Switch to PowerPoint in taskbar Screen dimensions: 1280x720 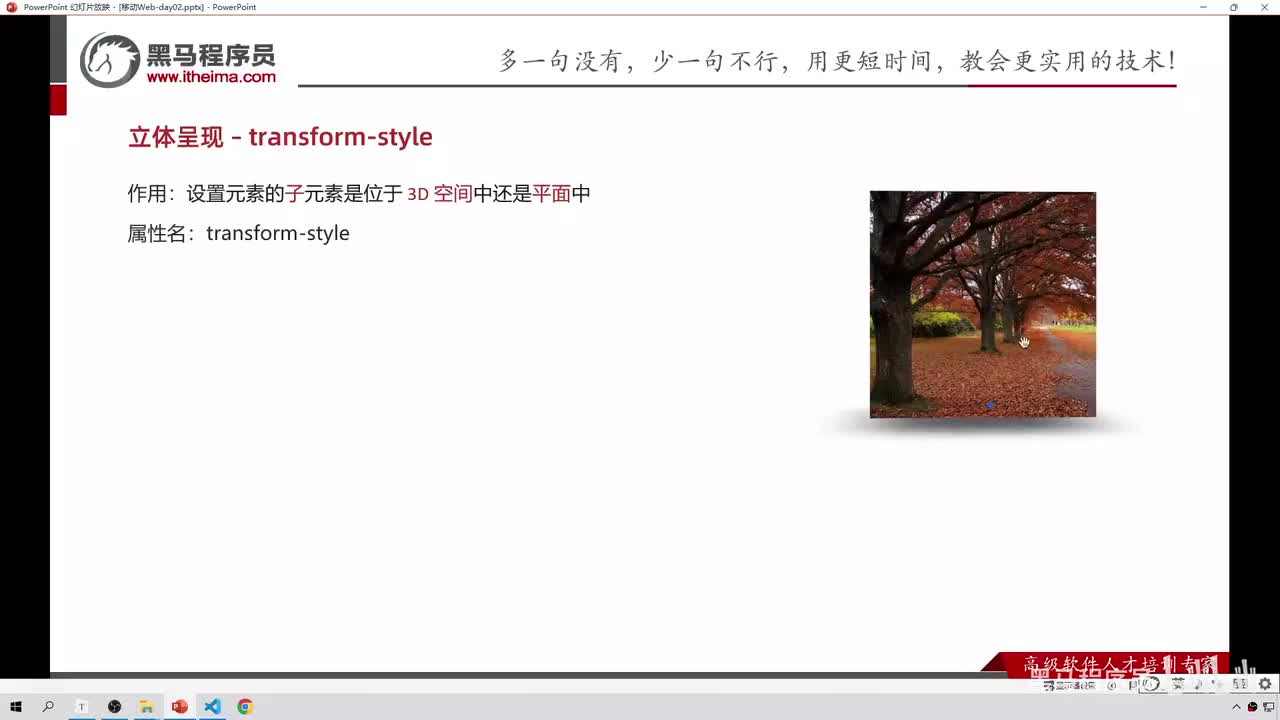click(180, 707)
